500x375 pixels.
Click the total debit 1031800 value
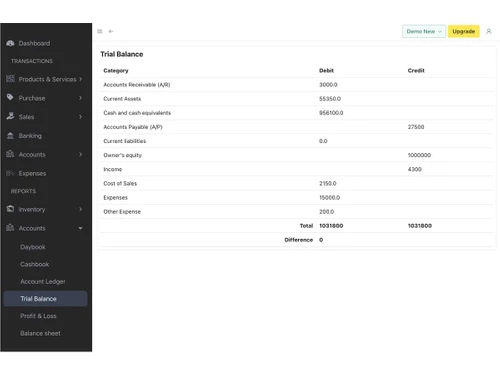(x=331, y=226)
